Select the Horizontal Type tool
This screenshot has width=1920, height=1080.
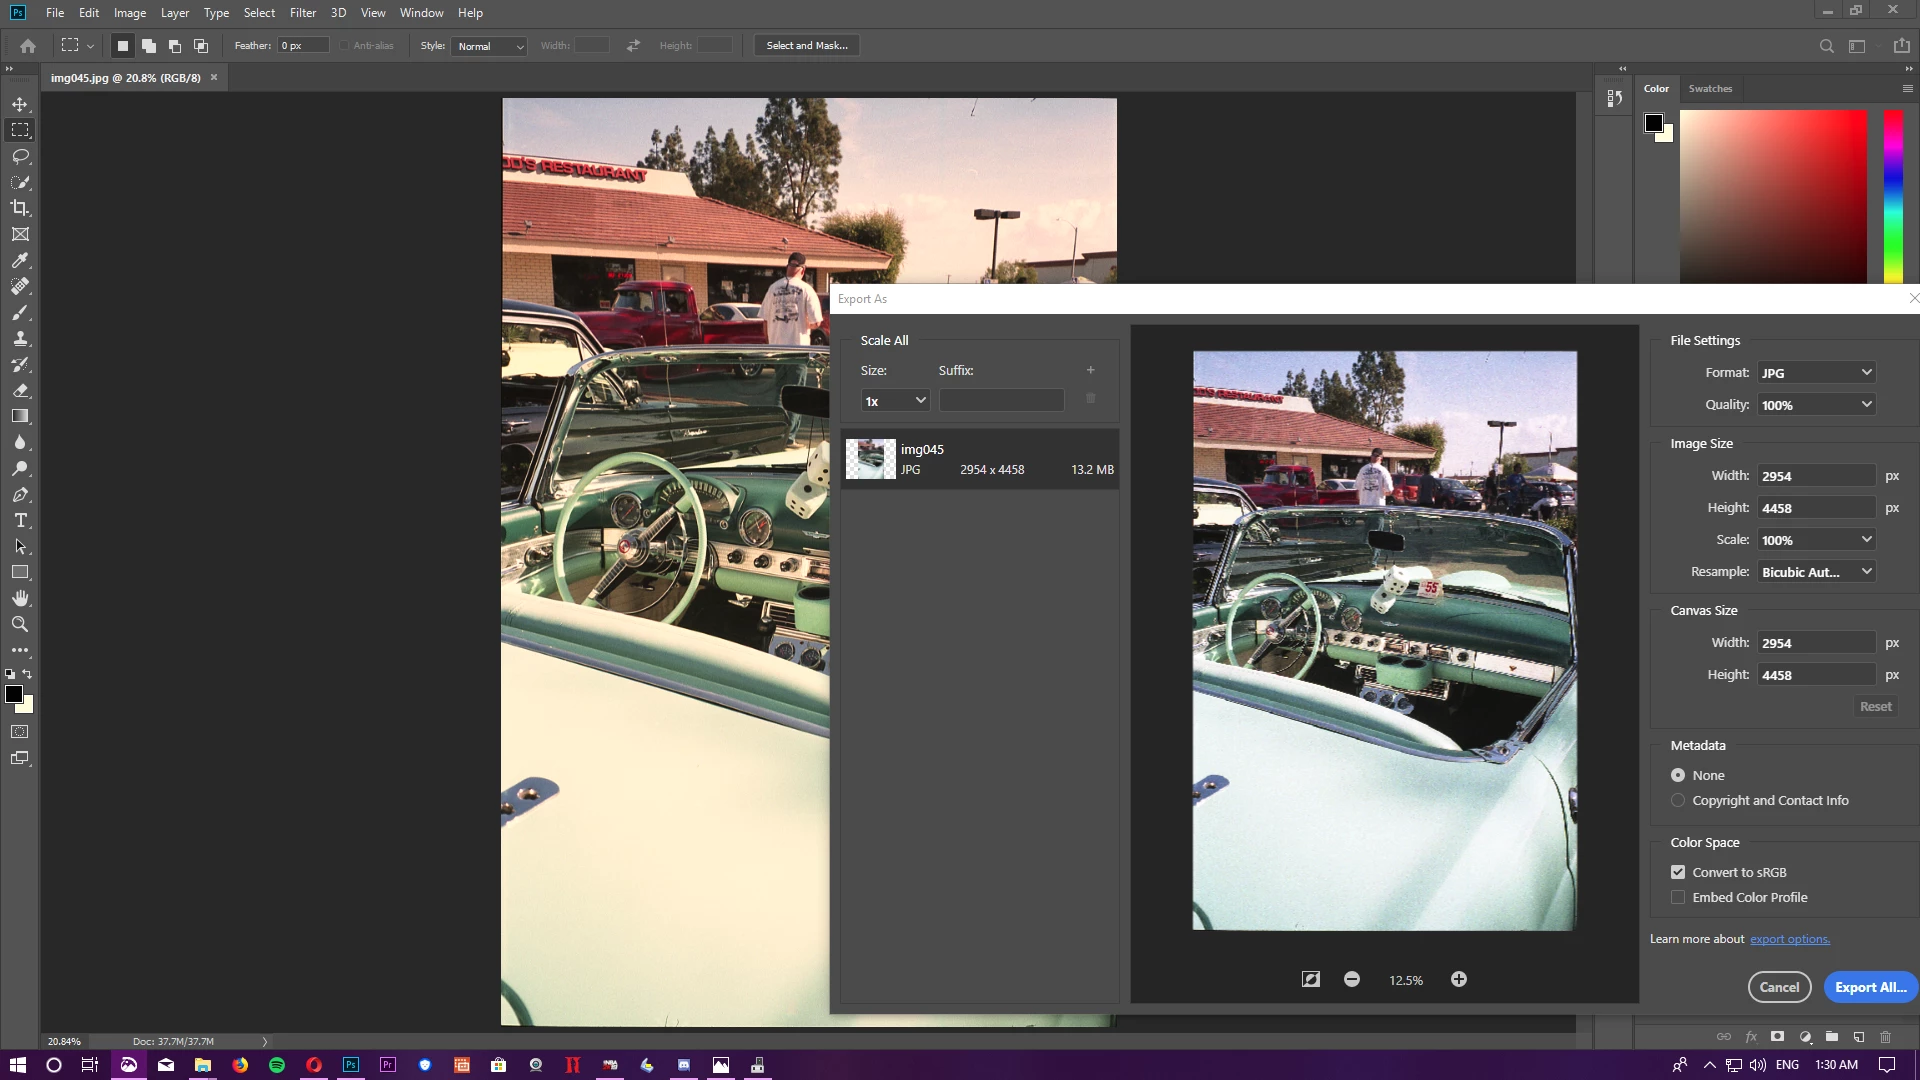(20, 520)
